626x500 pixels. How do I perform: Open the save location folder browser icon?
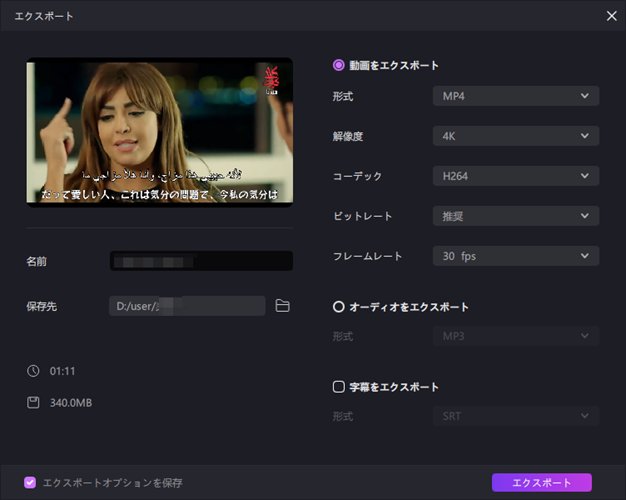282,306
